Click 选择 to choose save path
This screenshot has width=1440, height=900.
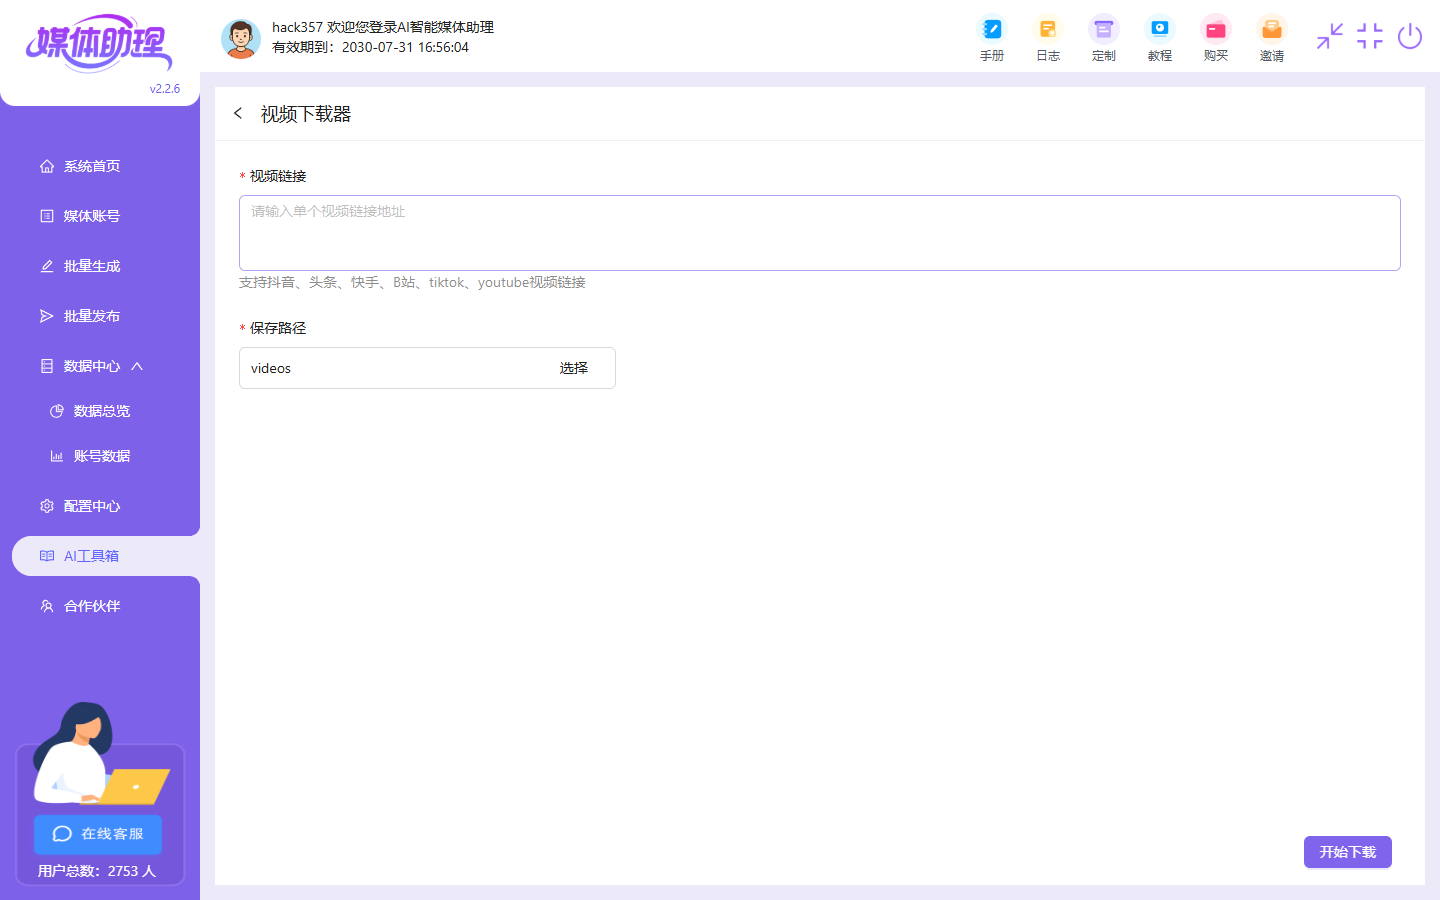pyautogui.click(x=573, y=368)
